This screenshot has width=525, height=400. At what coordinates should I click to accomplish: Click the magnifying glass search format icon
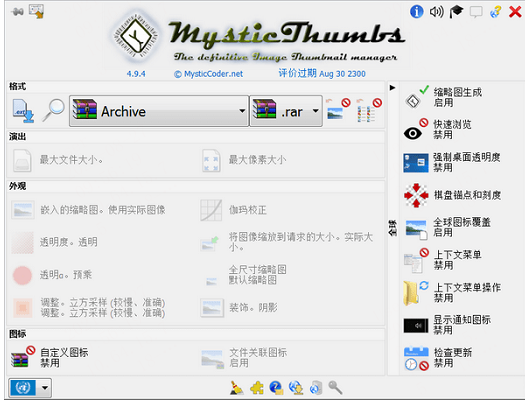53,110
